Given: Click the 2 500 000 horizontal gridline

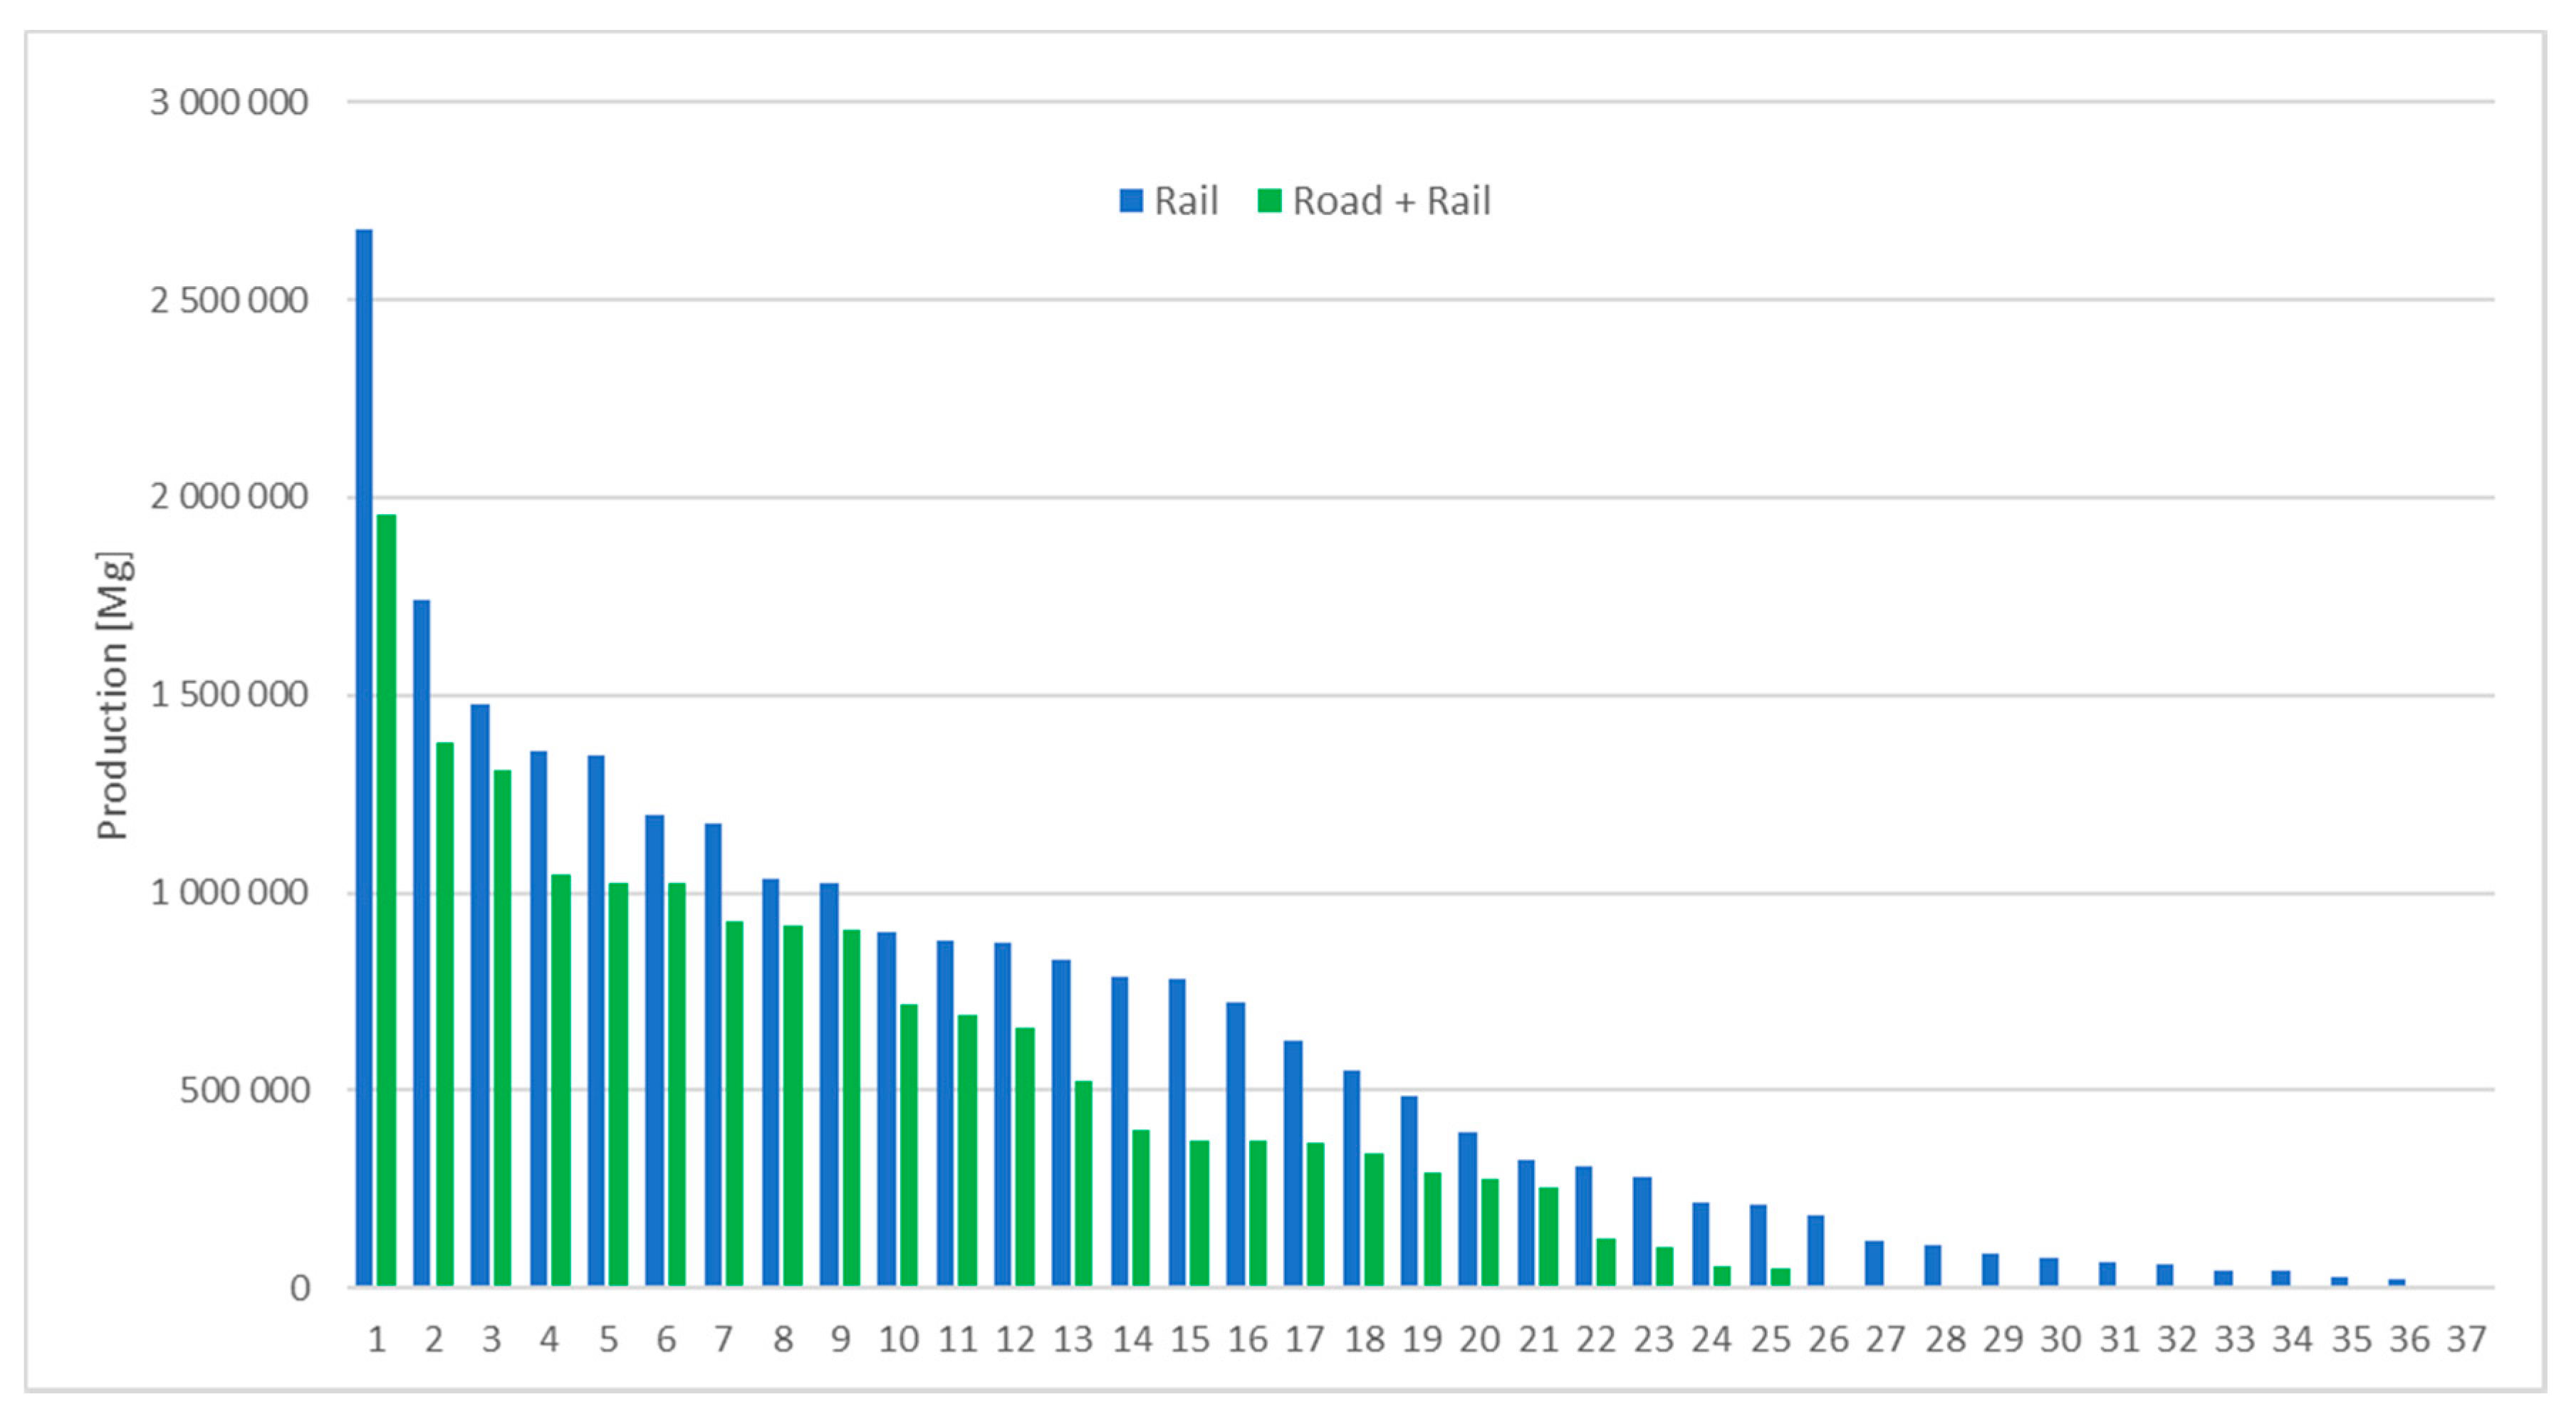Looking at the screenshot, I should tap(1400, 299).
